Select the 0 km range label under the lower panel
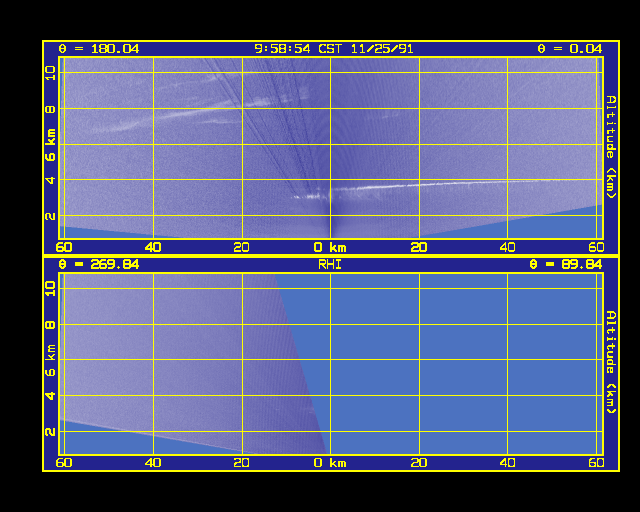This screenshot has height=512, width=640. point(330,463)
